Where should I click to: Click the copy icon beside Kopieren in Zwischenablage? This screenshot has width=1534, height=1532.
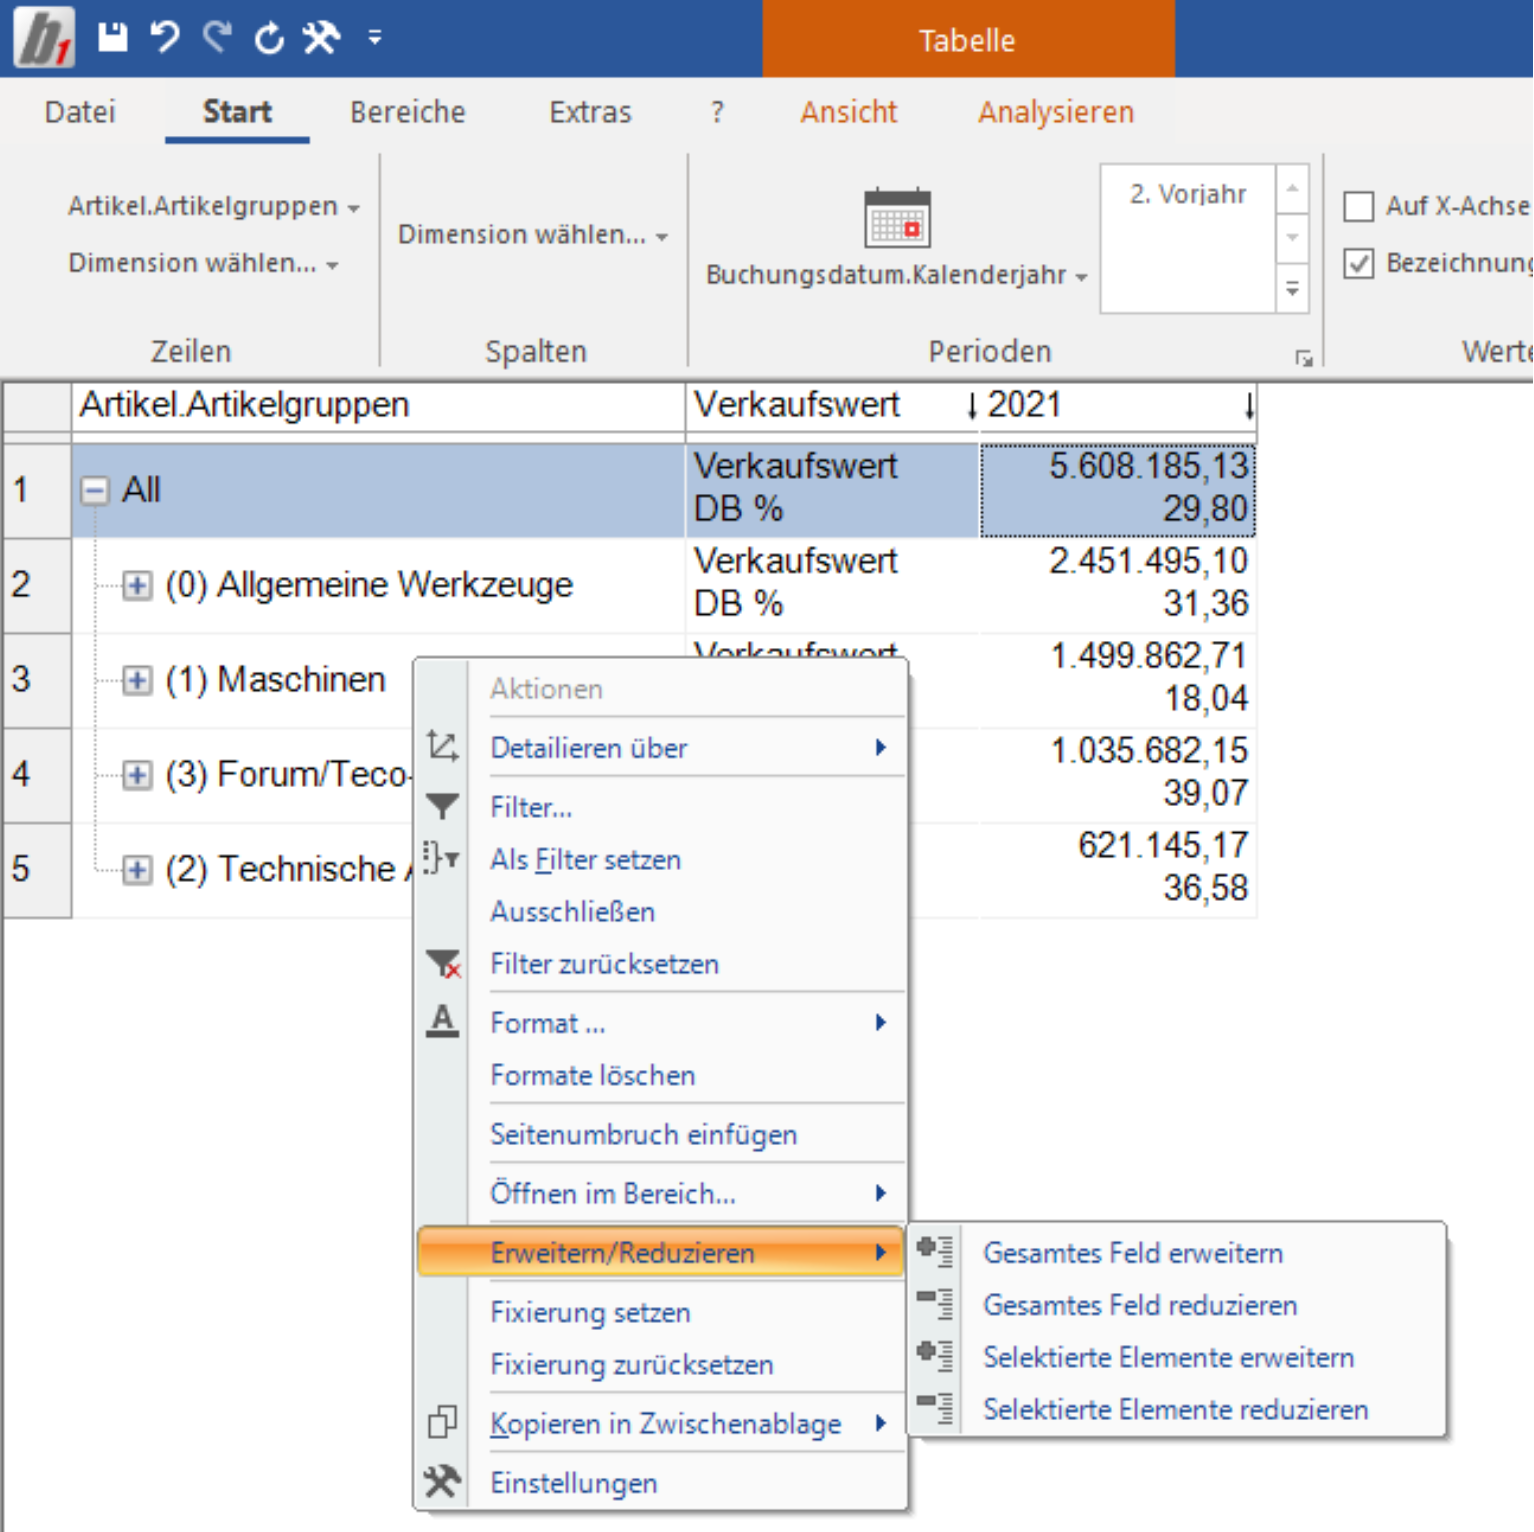pos(442,1422)
